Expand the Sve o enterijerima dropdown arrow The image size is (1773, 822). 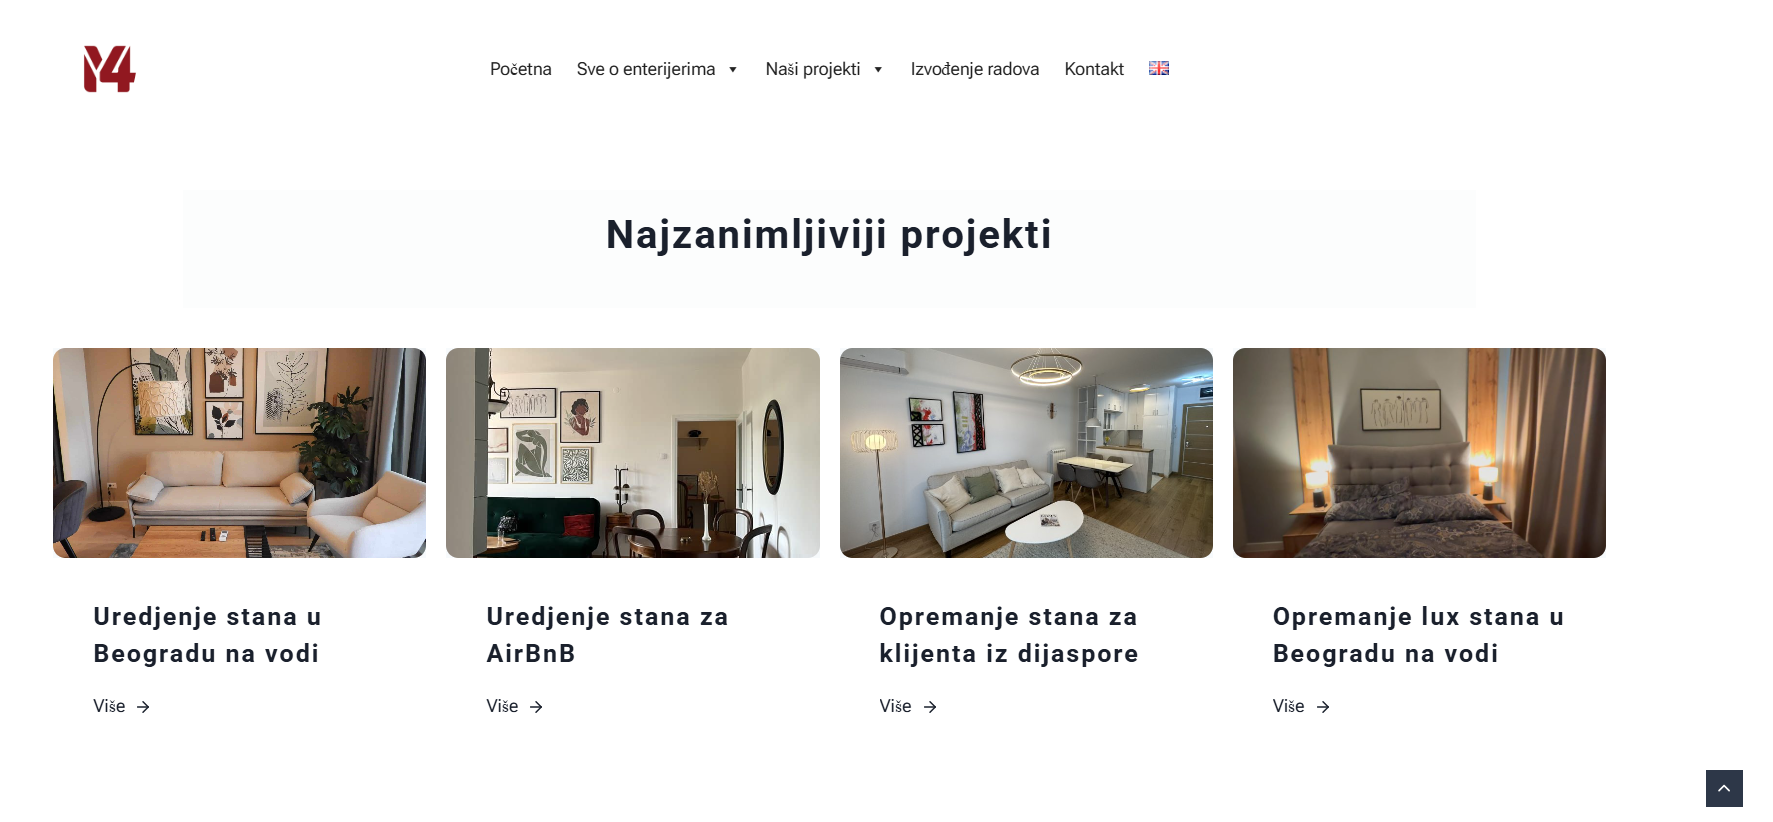point(733,70)
